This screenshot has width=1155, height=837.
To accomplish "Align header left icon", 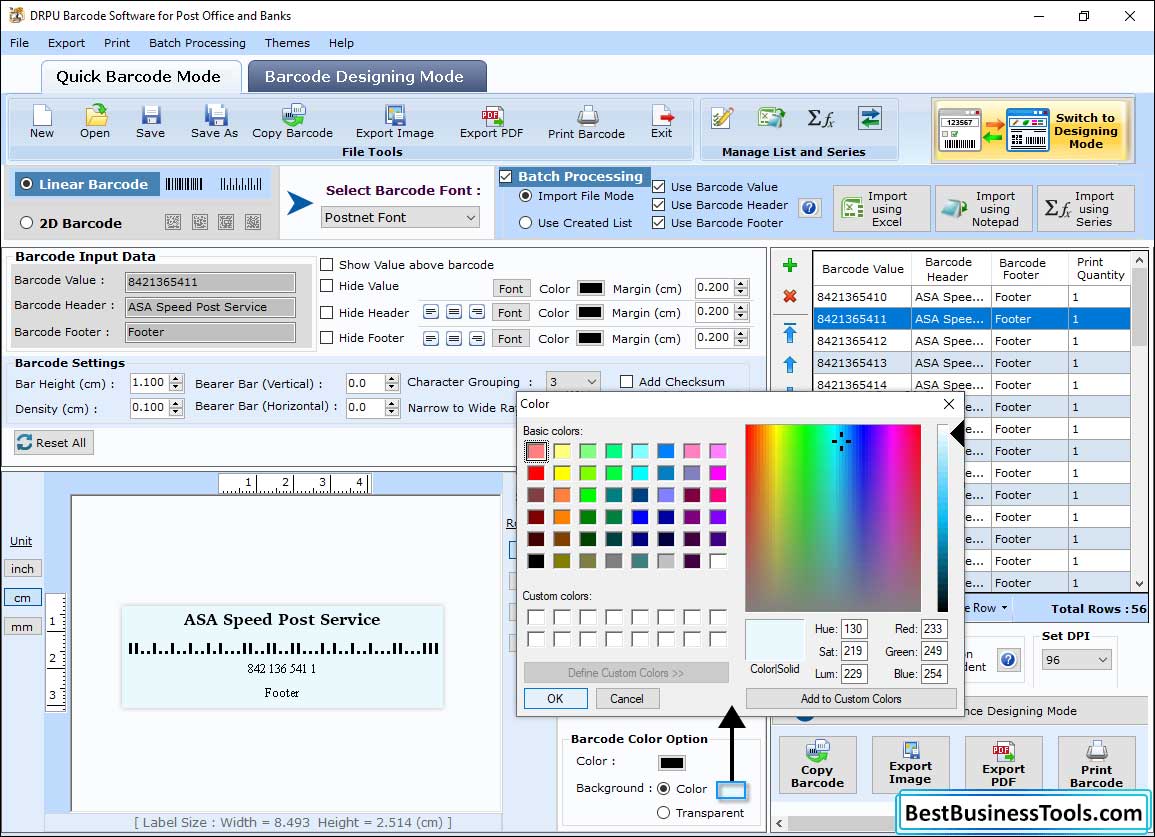I will (x=431, y=312).
